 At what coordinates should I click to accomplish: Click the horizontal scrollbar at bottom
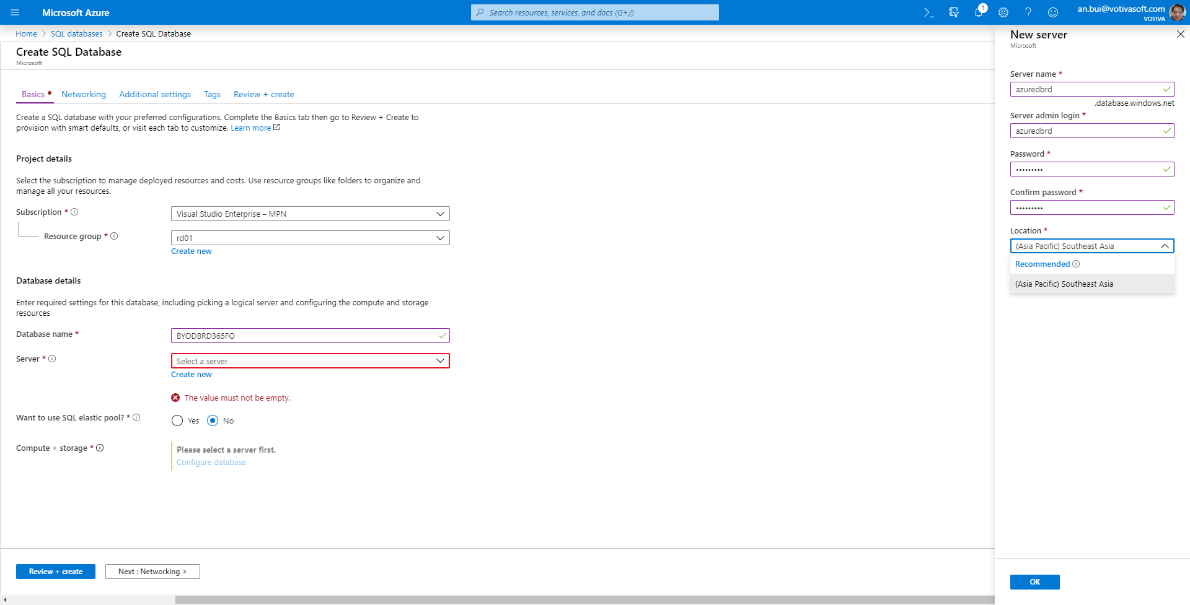coord(584,600)
